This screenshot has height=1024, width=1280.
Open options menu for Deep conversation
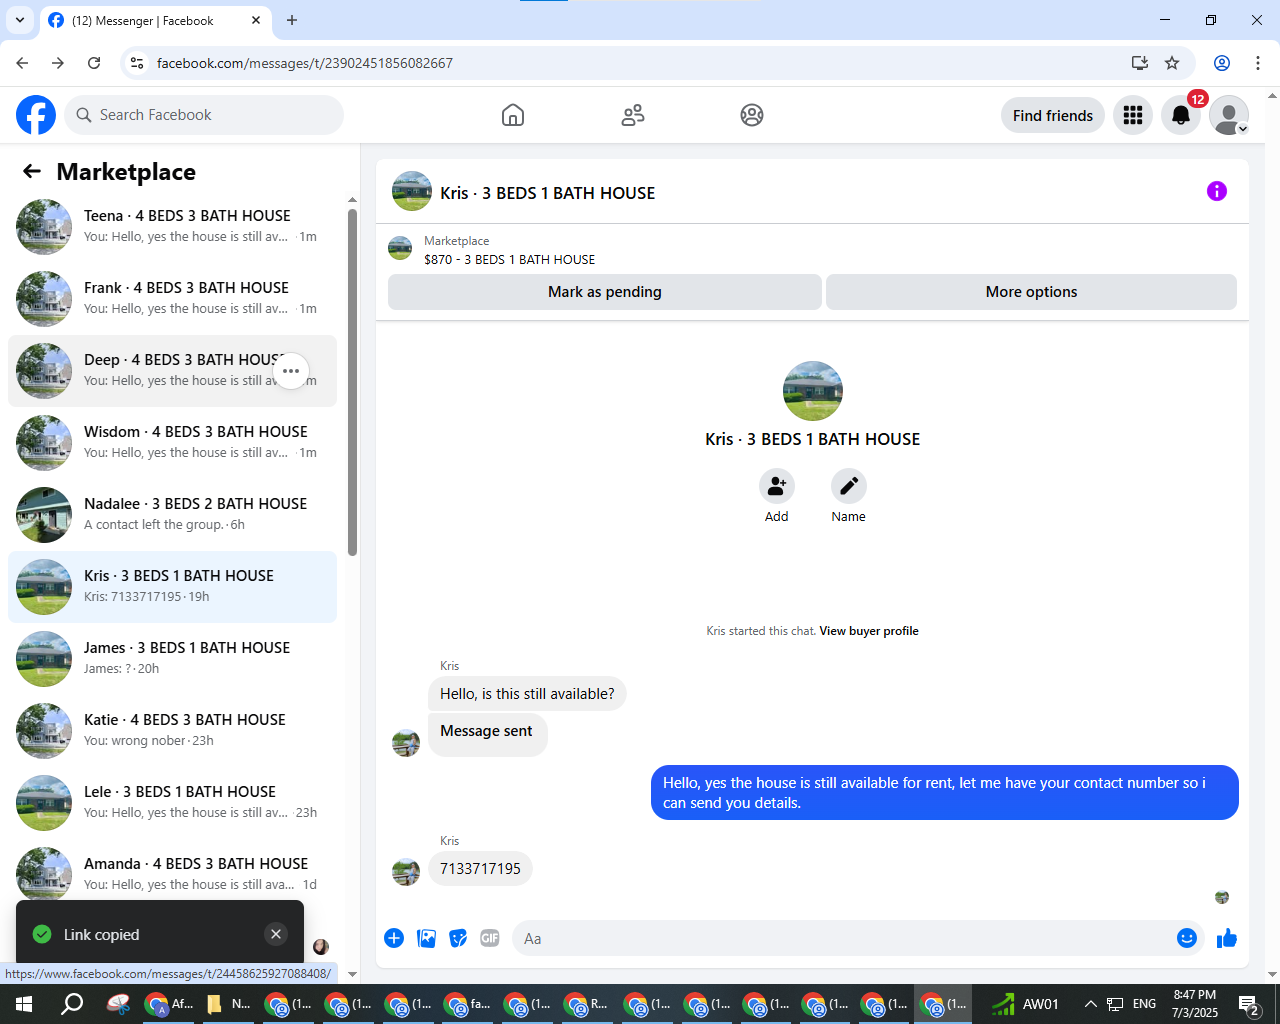[291, 371]
